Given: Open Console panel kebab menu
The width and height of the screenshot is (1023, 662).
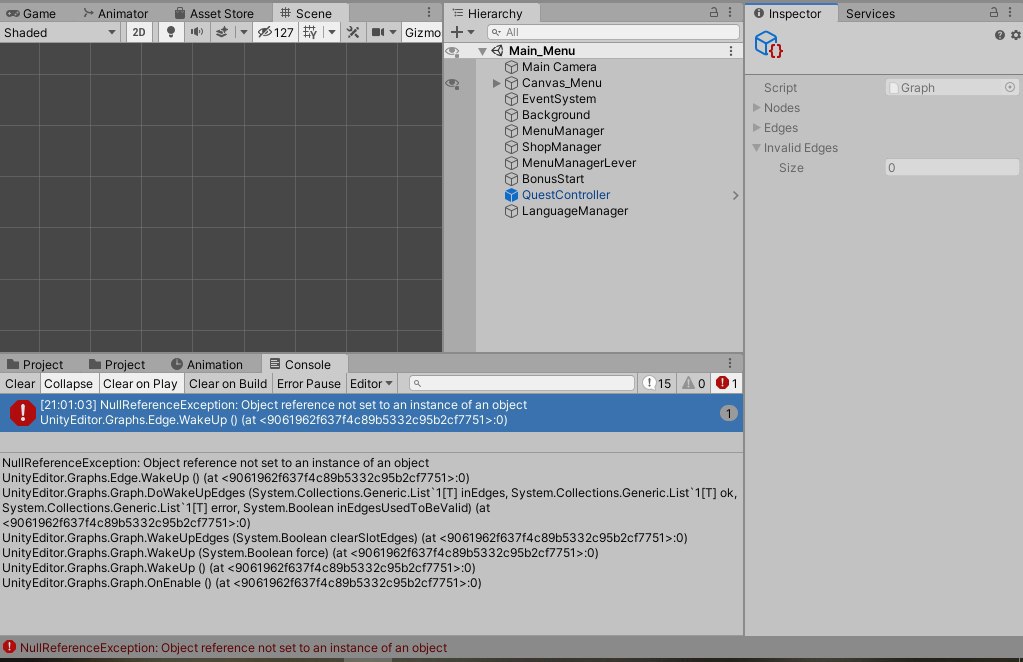Looking at the screenshot, I should (730, 363).
